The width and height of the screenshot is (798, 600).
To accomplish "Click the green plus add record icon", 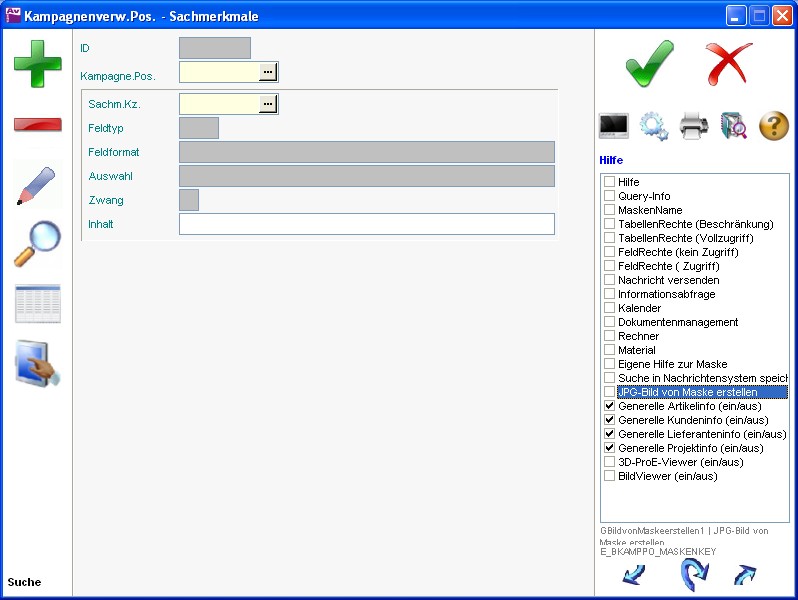I will coord(37,63).
